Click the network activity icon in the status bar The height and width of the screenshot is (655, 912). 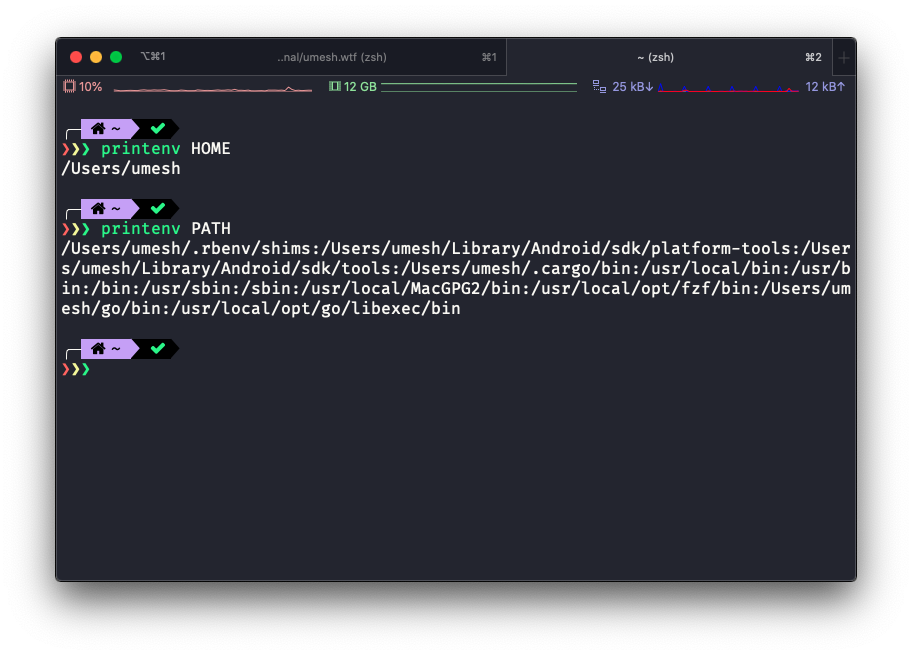click(x=598, y=87)
